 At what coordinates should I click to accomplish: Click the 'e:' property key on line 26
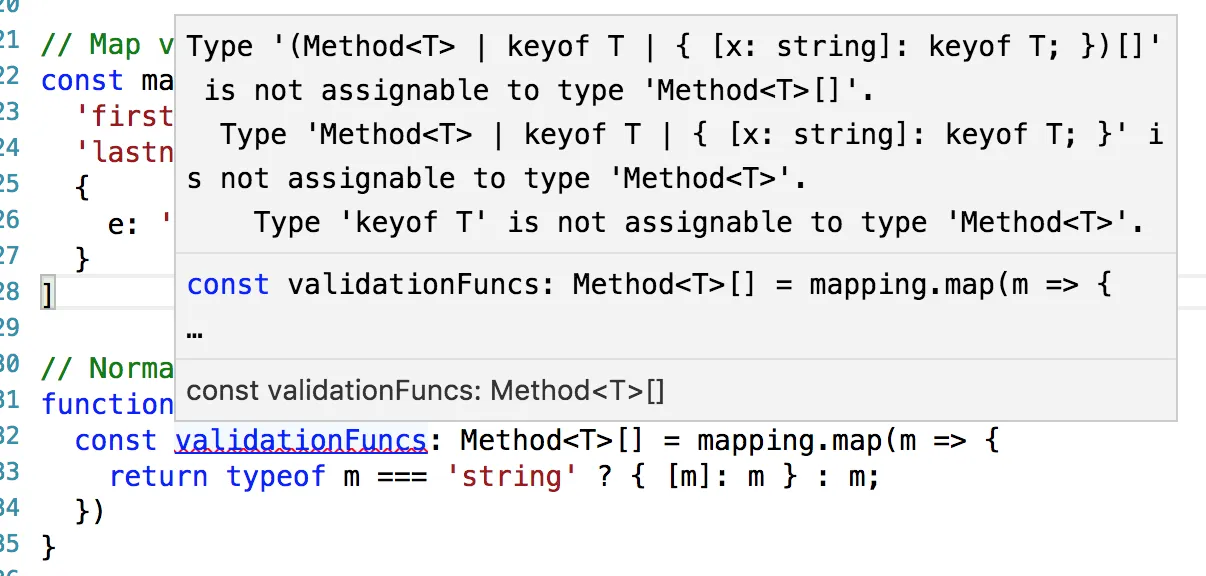click(123, 224)
